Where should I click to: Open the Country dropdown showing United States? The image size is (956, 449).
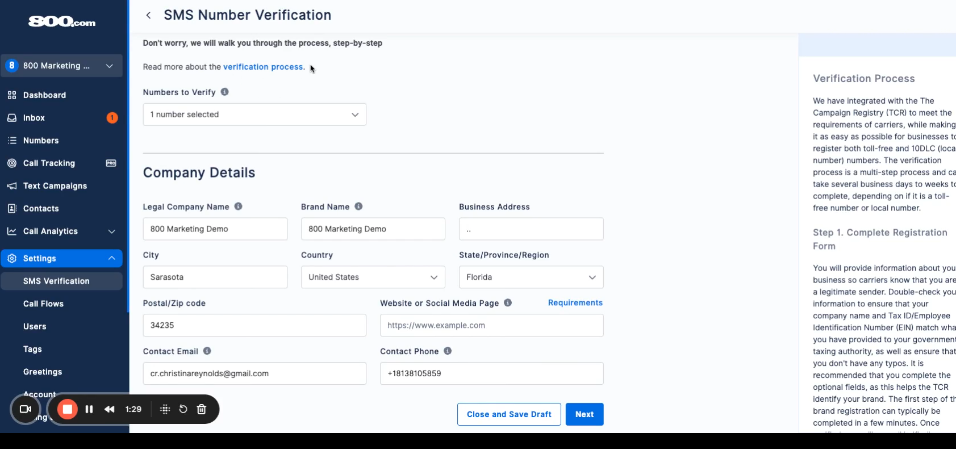tap(373, 277)
